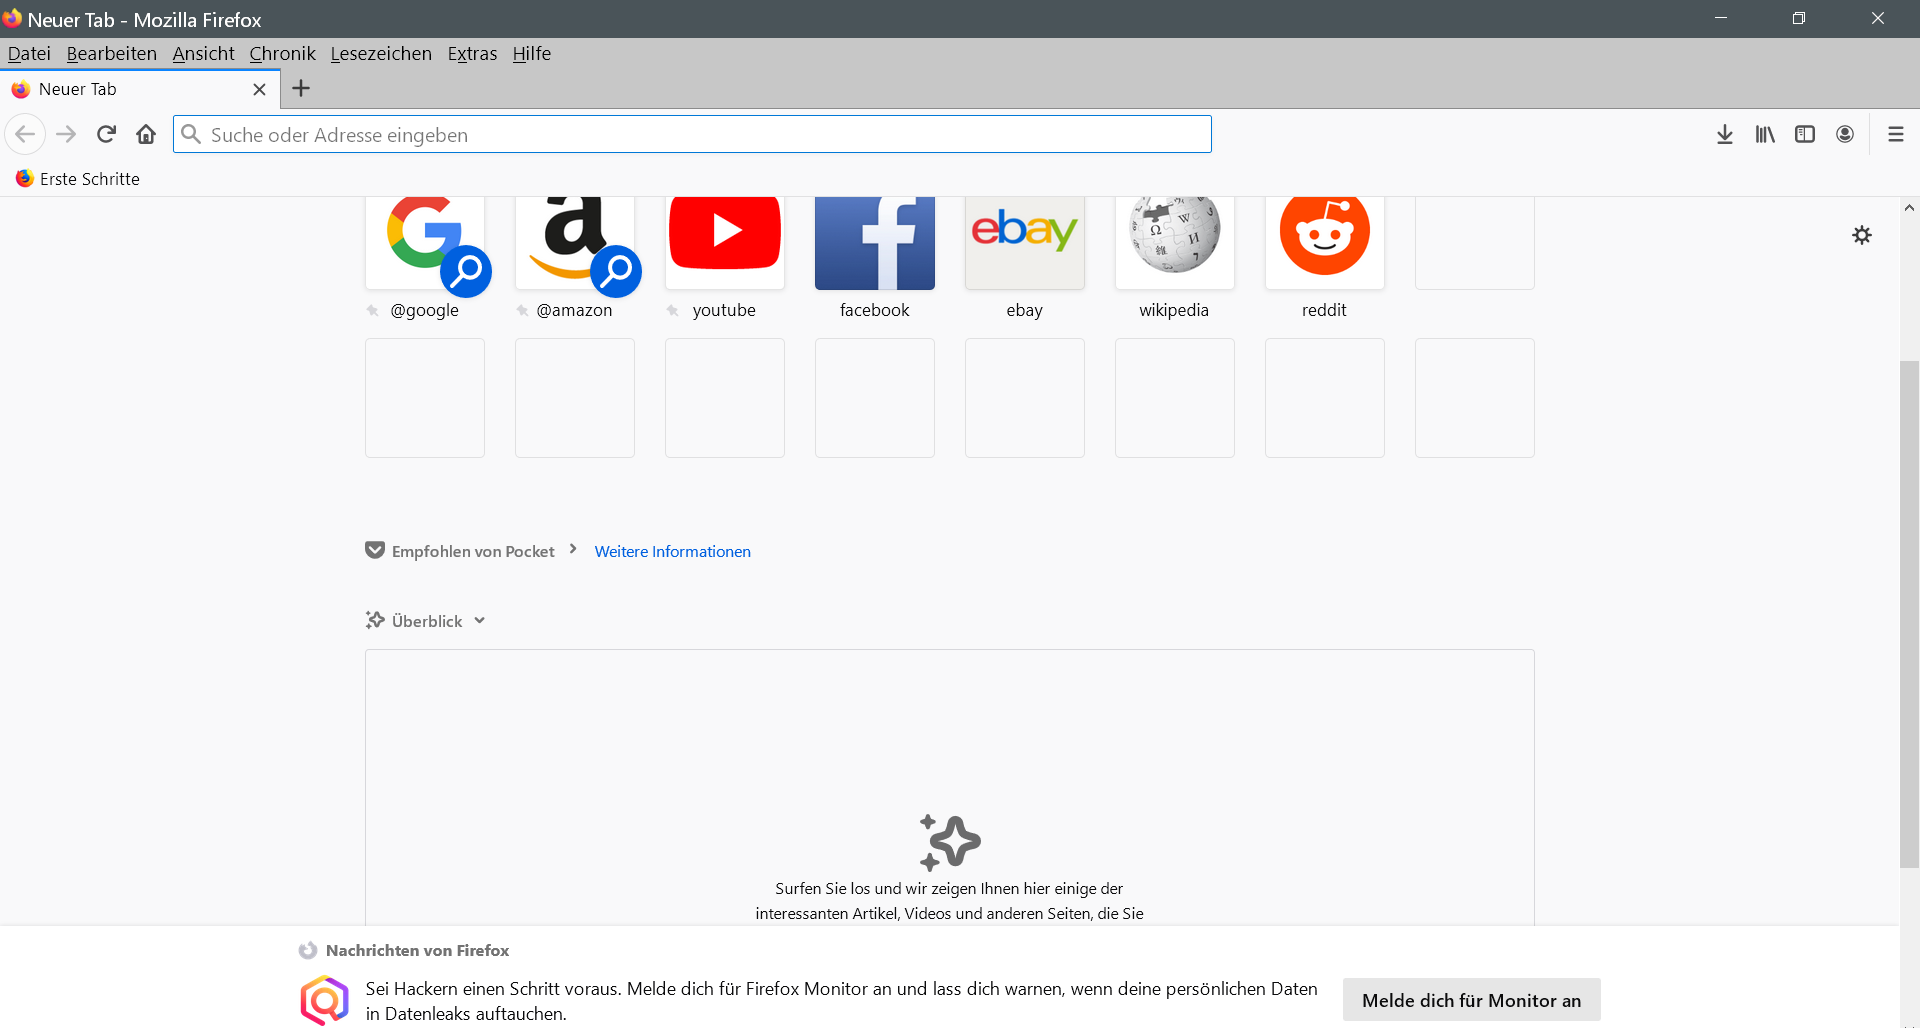Close the Neuer Tab tab

[259, 89]
